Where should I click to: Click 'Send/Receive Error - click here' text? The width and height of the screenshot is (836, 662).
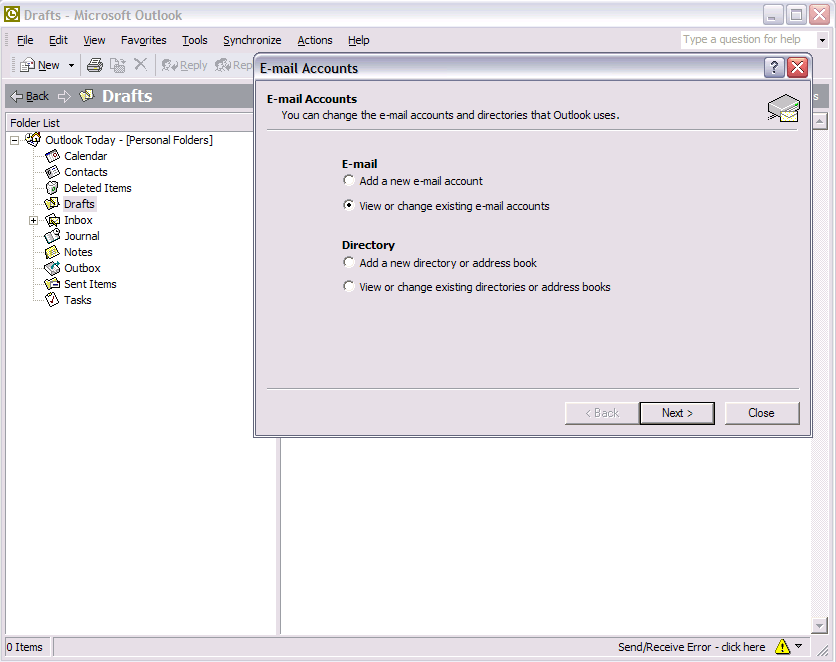(x=691, y=647)
